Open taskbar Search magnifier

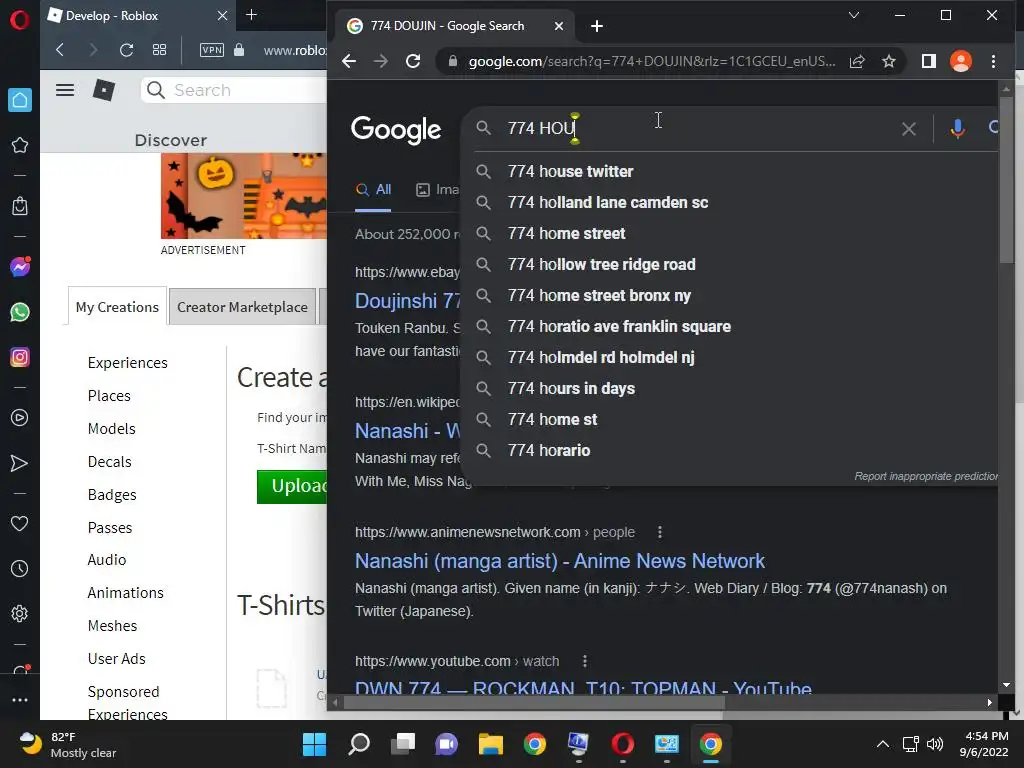coord(359,744)
